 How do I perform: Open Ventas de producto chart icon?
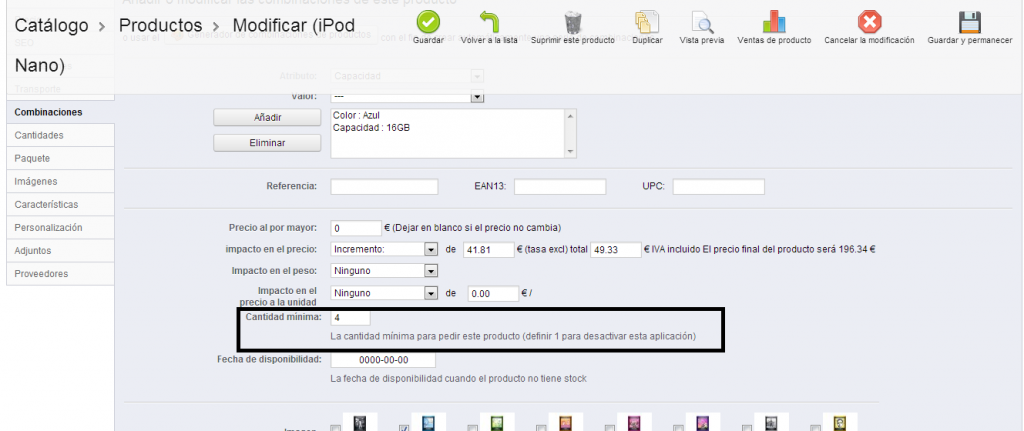773,22
